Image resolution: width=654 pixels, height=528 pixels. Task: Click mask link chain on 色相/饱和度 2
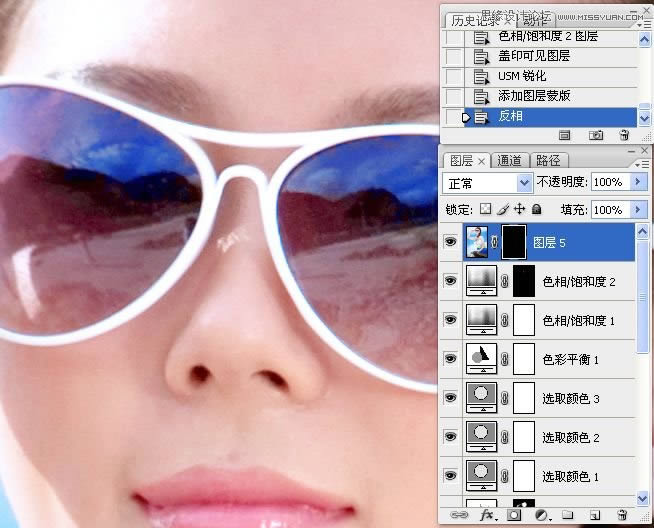504,281
